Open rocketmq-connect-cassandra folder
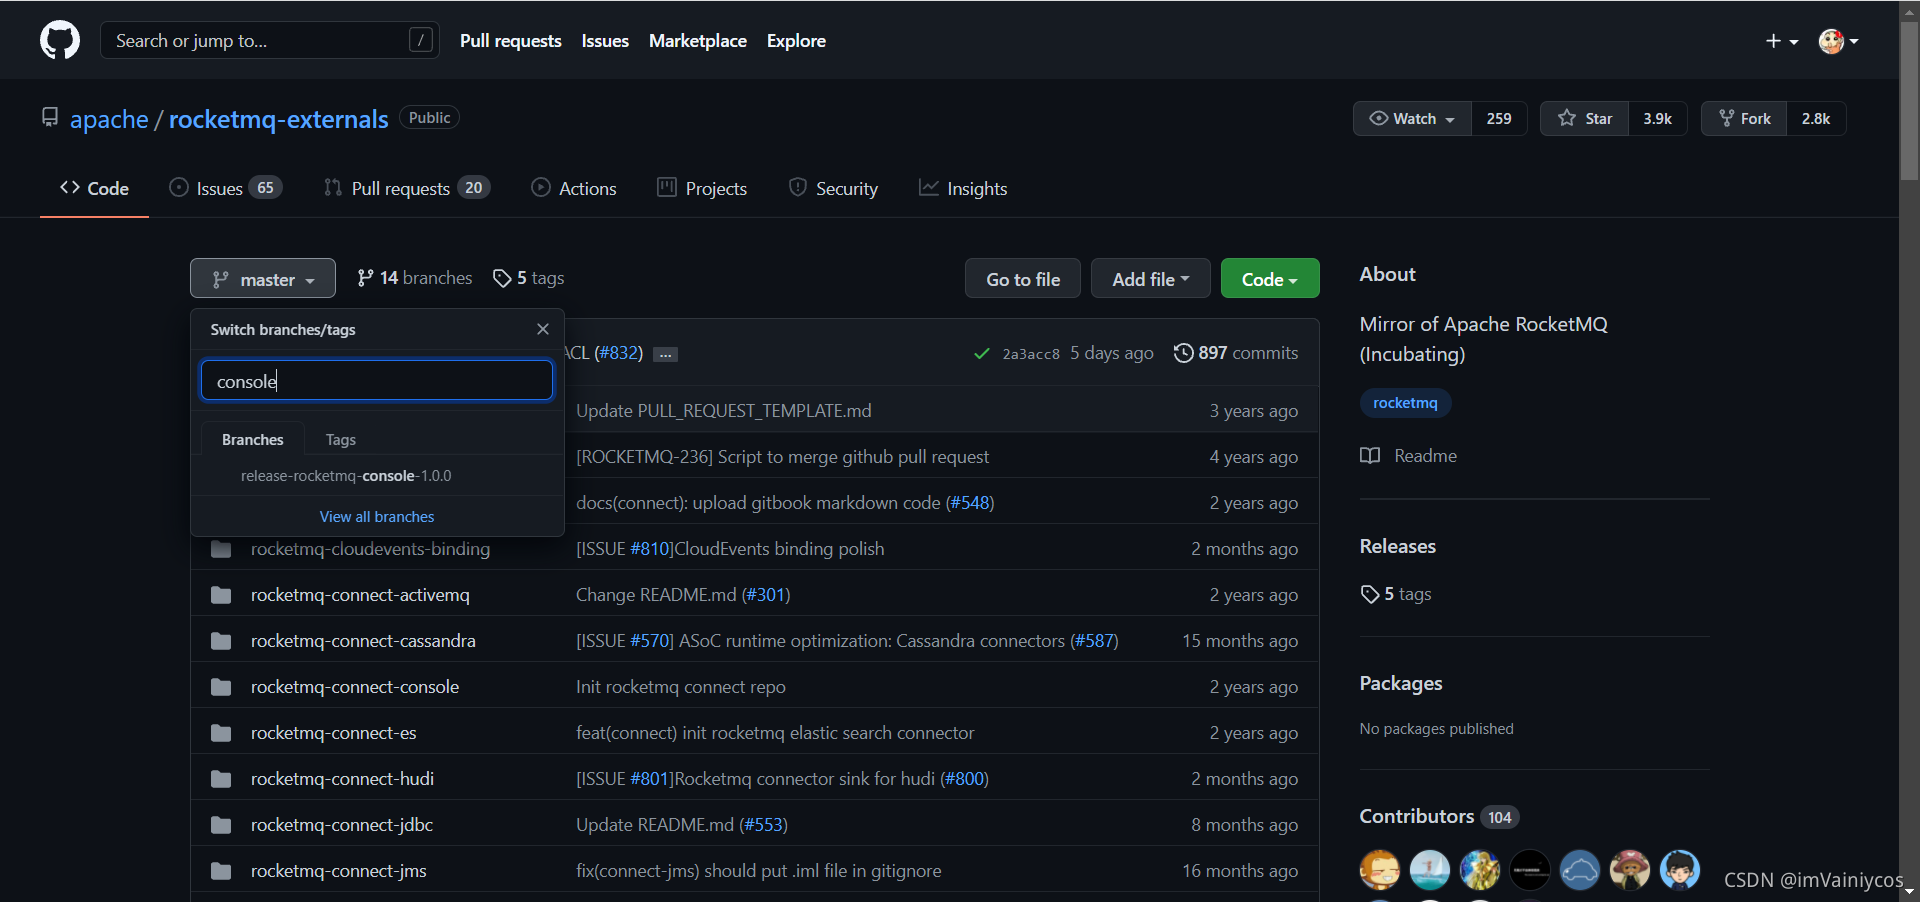Image resolution: width=1920 pixels, height=902 pixels. click(x=363, y=641)
